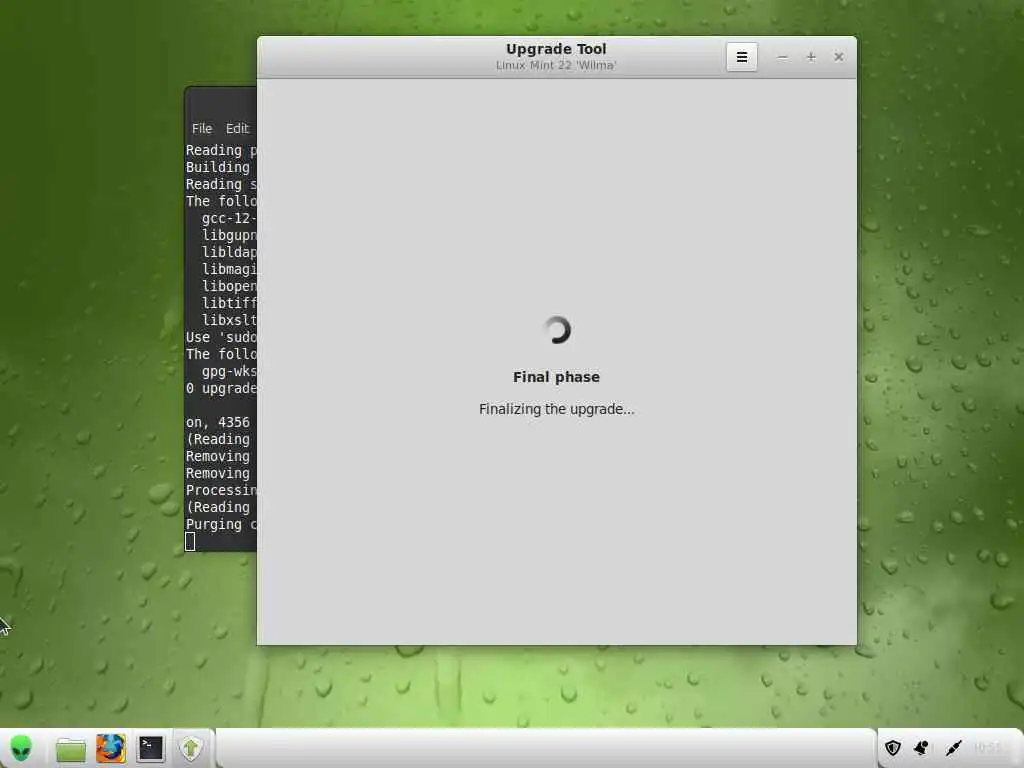Open the File menu in terminal window
1024x768 pixels.
pos(202,129)
